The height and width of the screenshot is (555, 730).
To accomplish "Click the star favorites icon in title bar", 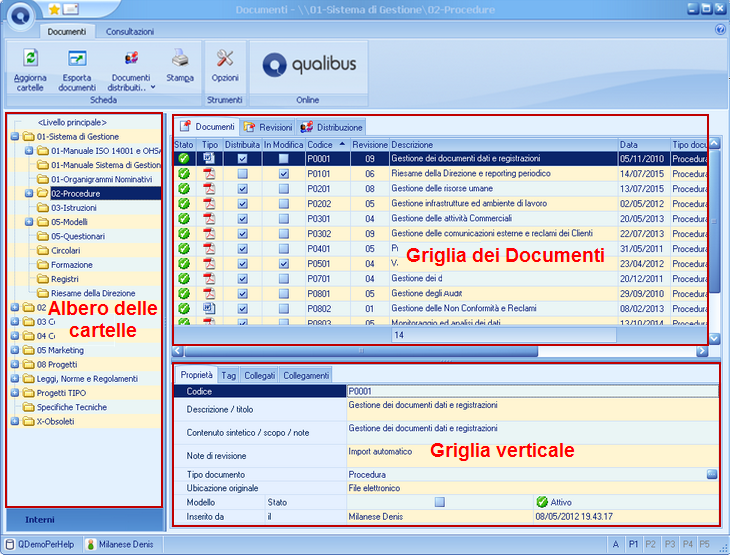I will pyautogui.click(x=54, y=9).
